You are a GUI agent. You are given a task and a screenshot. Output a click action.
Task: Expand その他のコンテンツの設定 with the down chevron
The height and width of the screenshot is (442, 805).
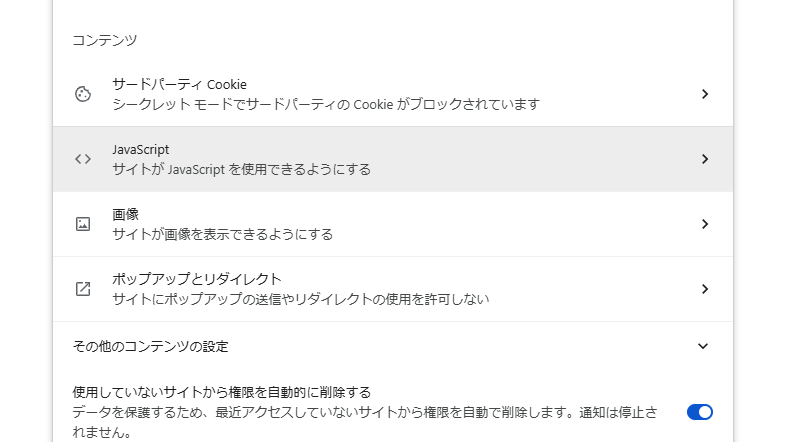(703, 347)
